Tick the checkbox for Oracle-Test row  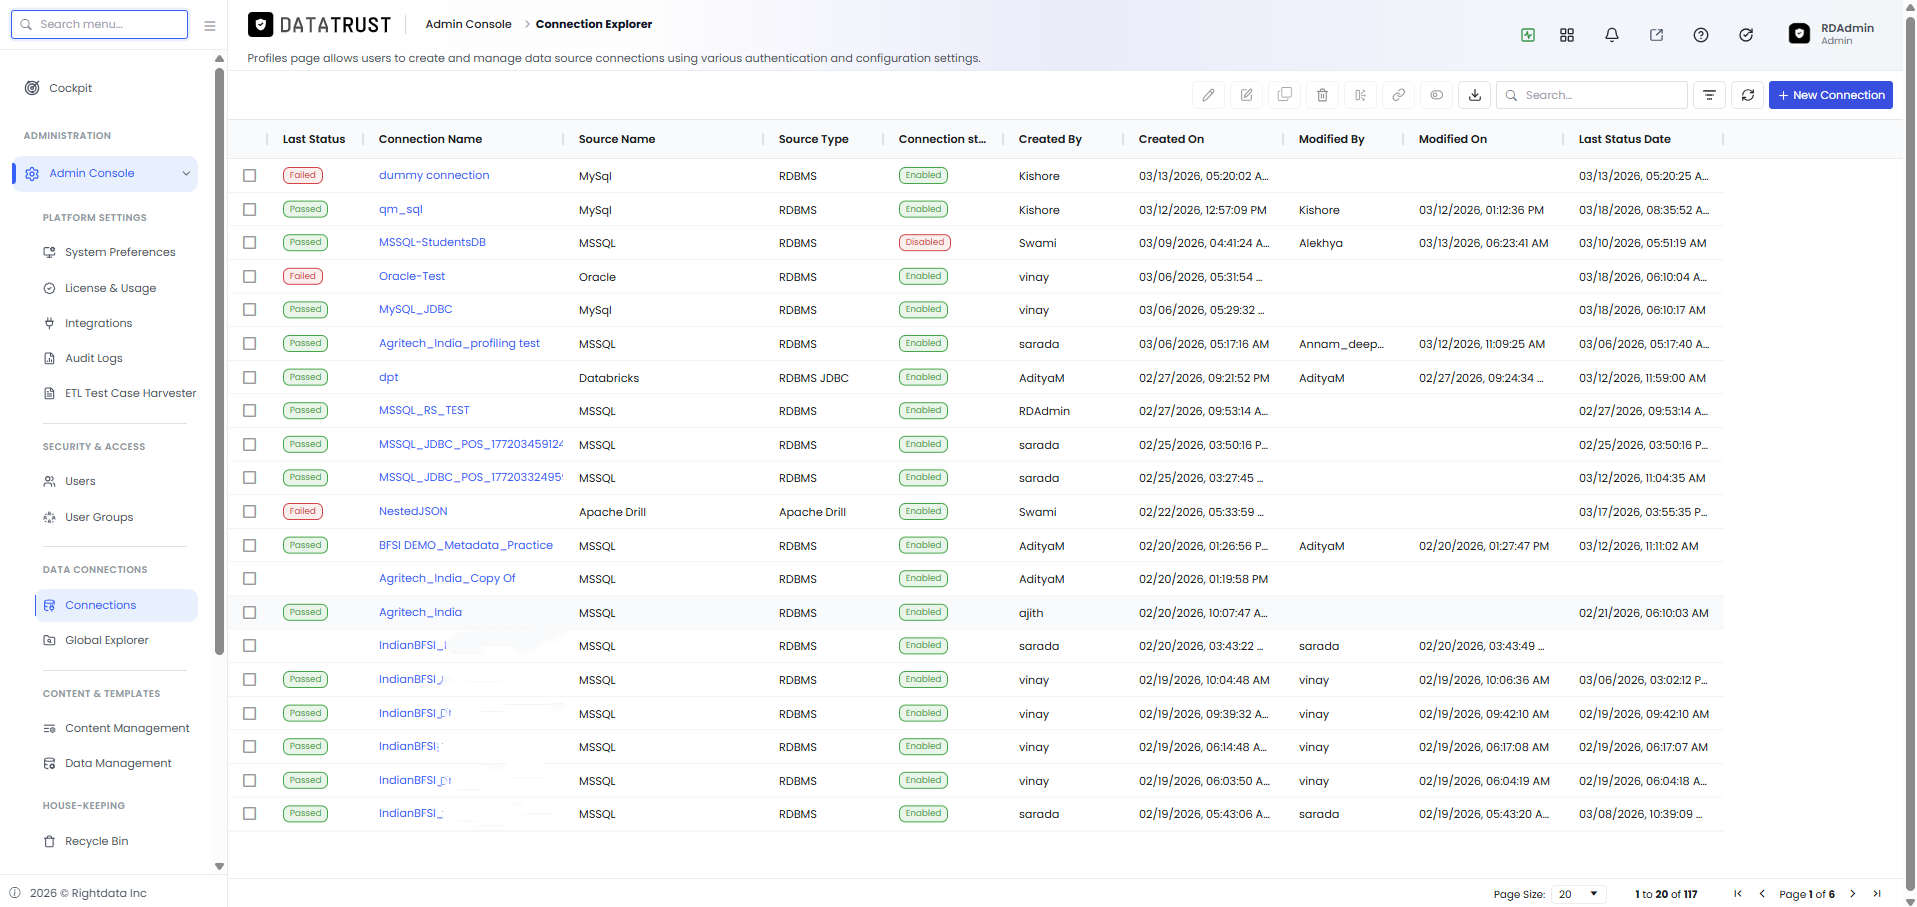250,276
